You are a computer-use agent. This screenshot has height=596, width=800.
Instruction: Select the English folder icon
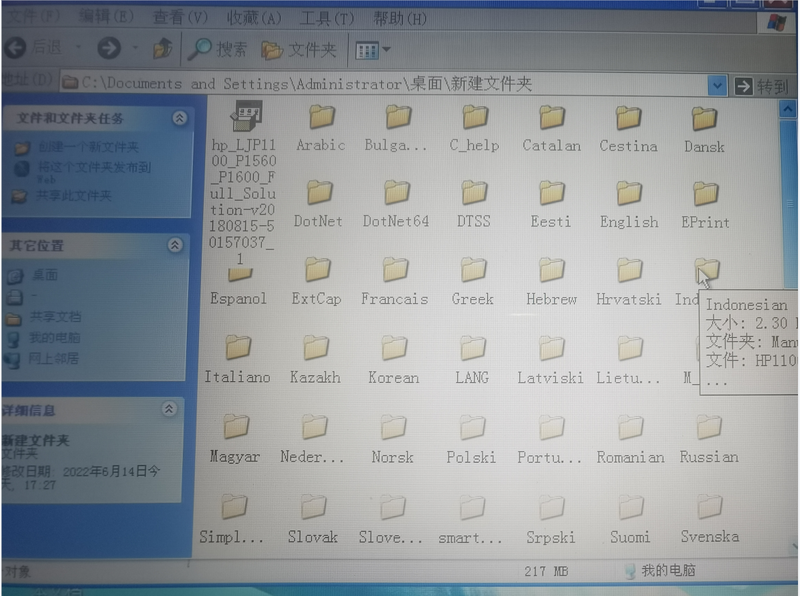[x=629, y=193]
